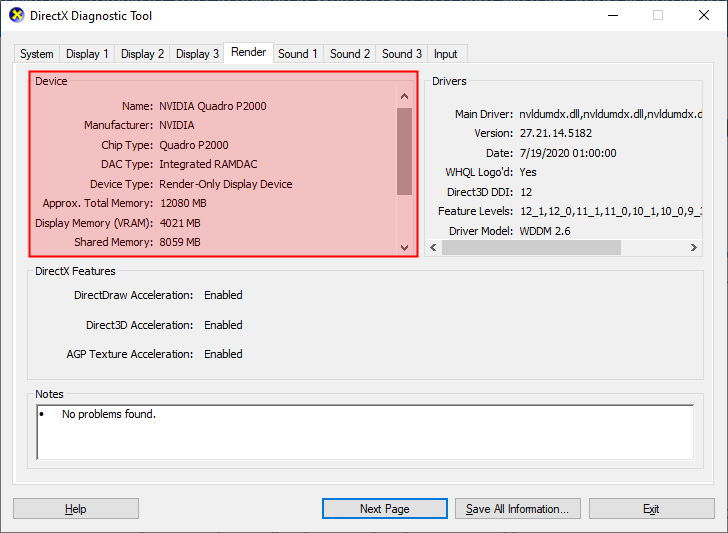Switch to the Input tab
Viewport: 728px width, 533px height.
(445, 54)
